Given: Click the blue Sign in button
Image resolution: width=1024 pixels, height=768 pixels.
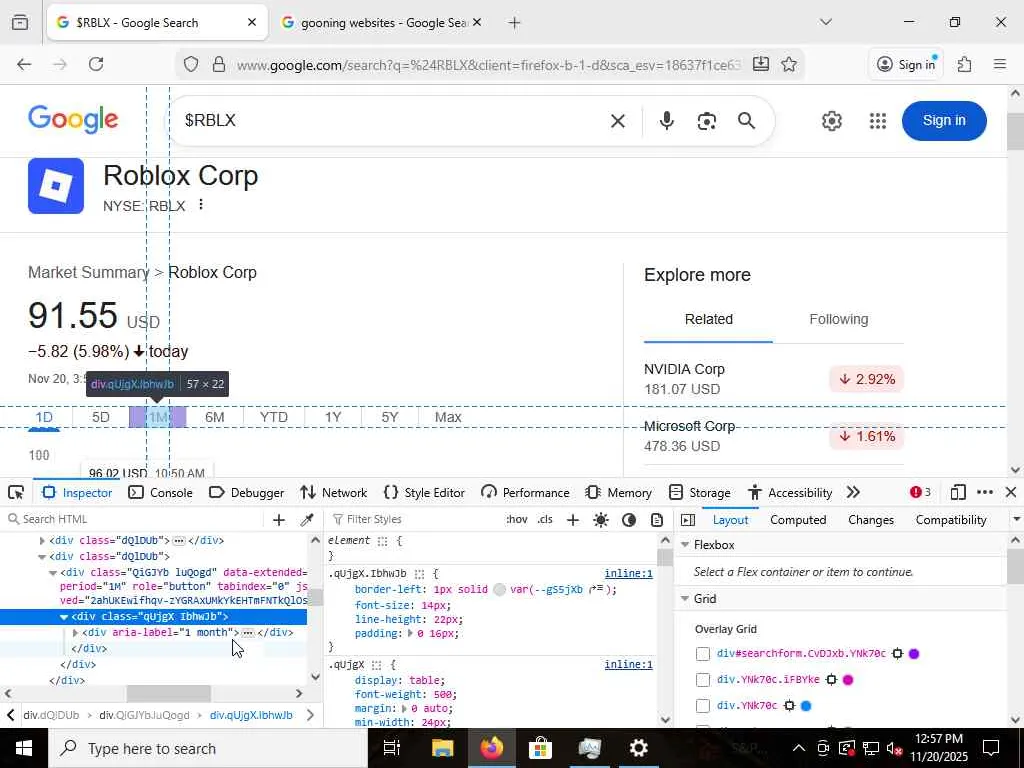Looking at the screenshot, I should pos(944,121).
